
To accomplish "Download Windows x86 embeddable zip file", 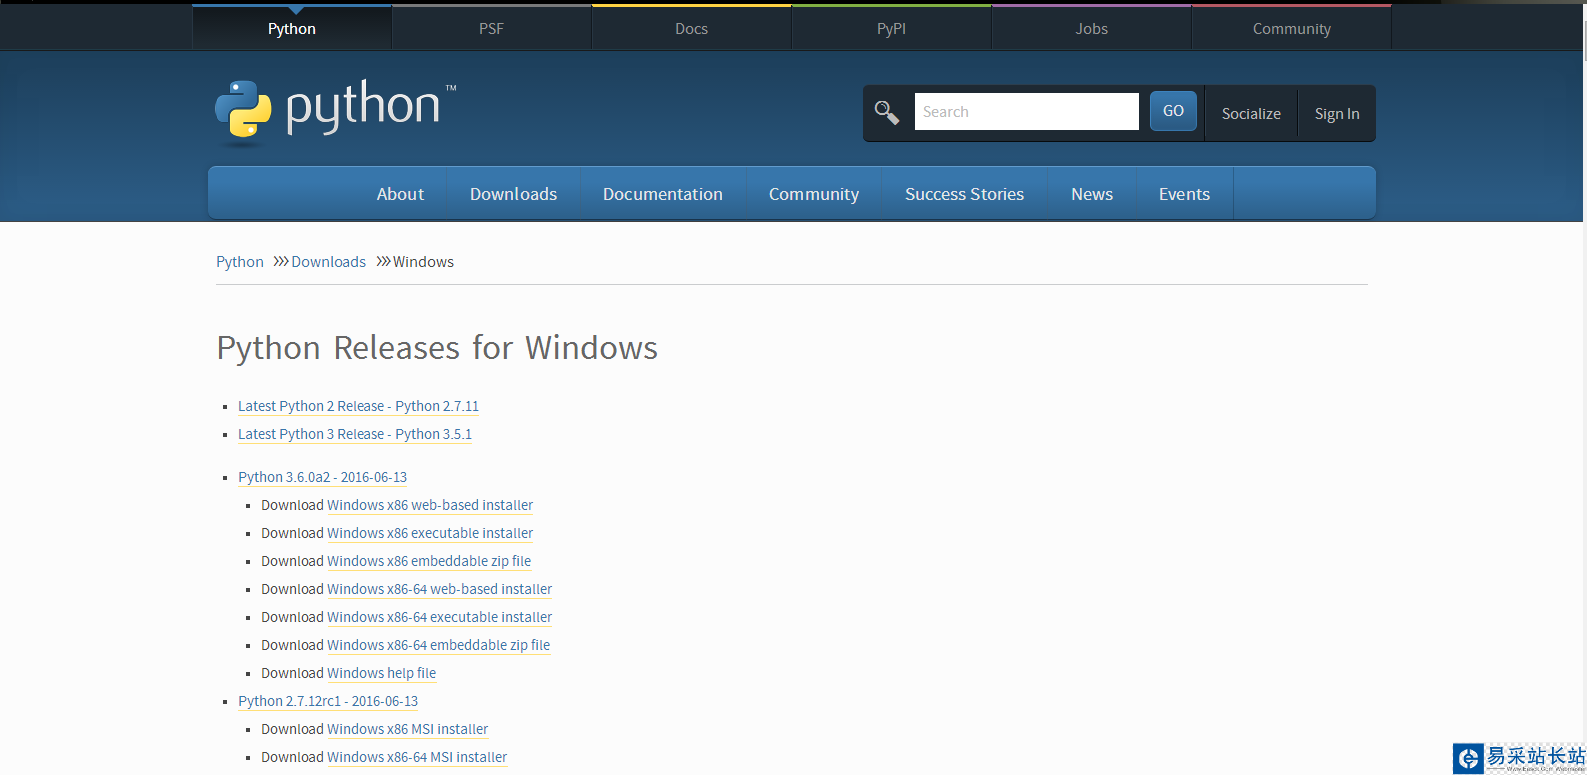I will (x=429, y=561).
